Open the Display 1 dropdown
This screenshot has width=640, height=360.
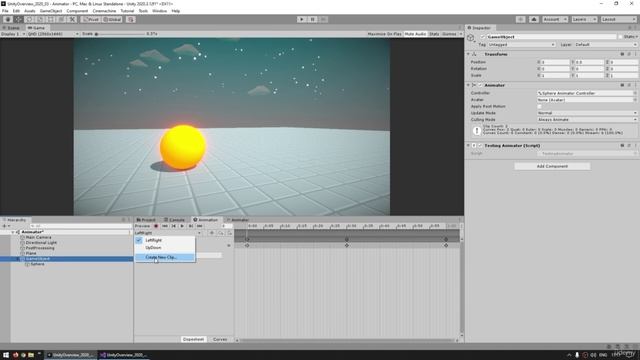[13, 34]
